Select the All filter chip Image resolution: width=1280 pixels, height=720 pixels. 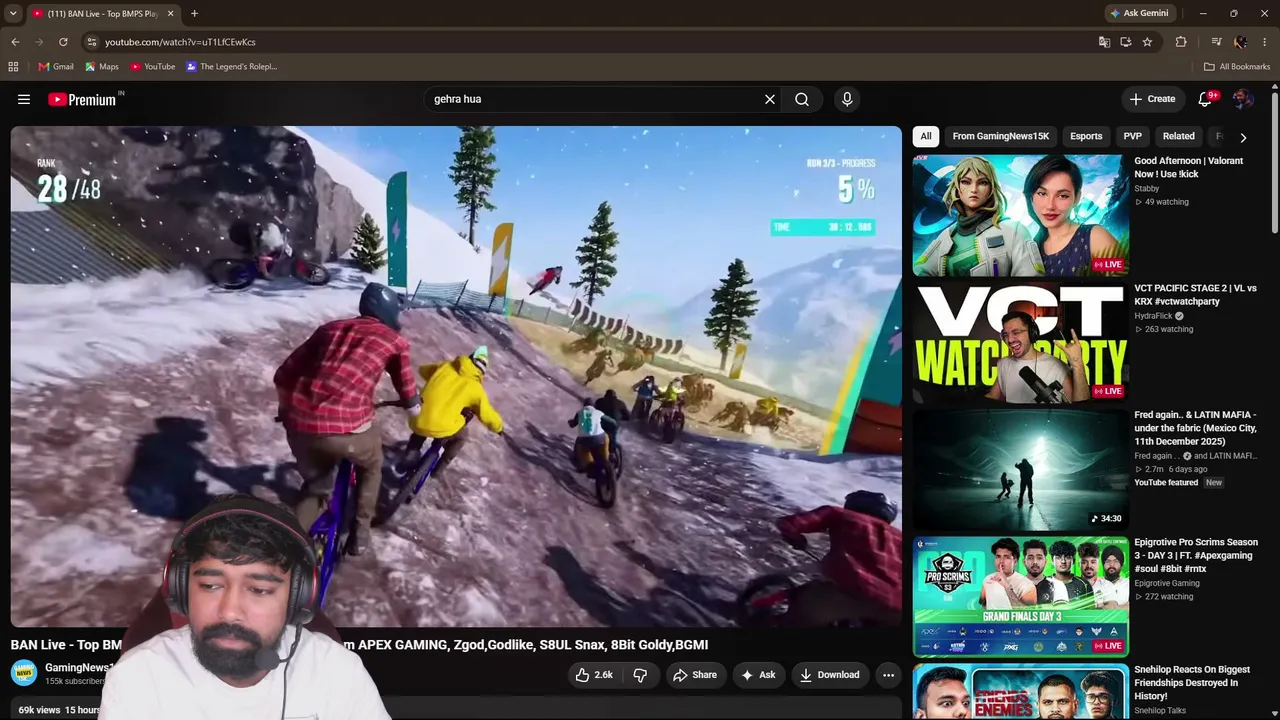point(926,136)
